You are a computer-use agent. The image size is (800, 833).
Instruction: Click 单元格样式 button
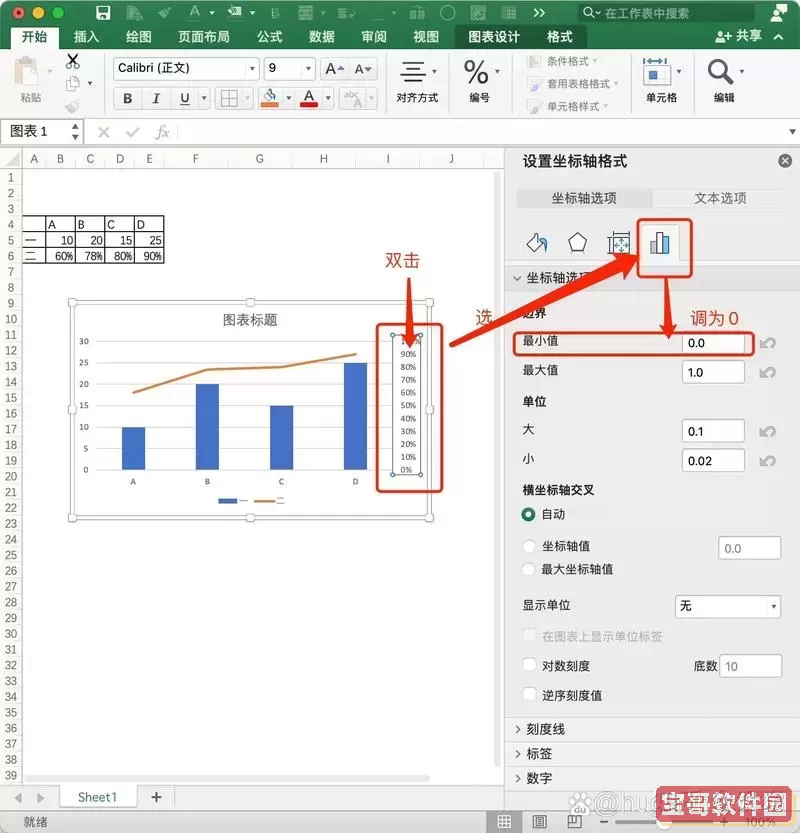click(567, 106)
